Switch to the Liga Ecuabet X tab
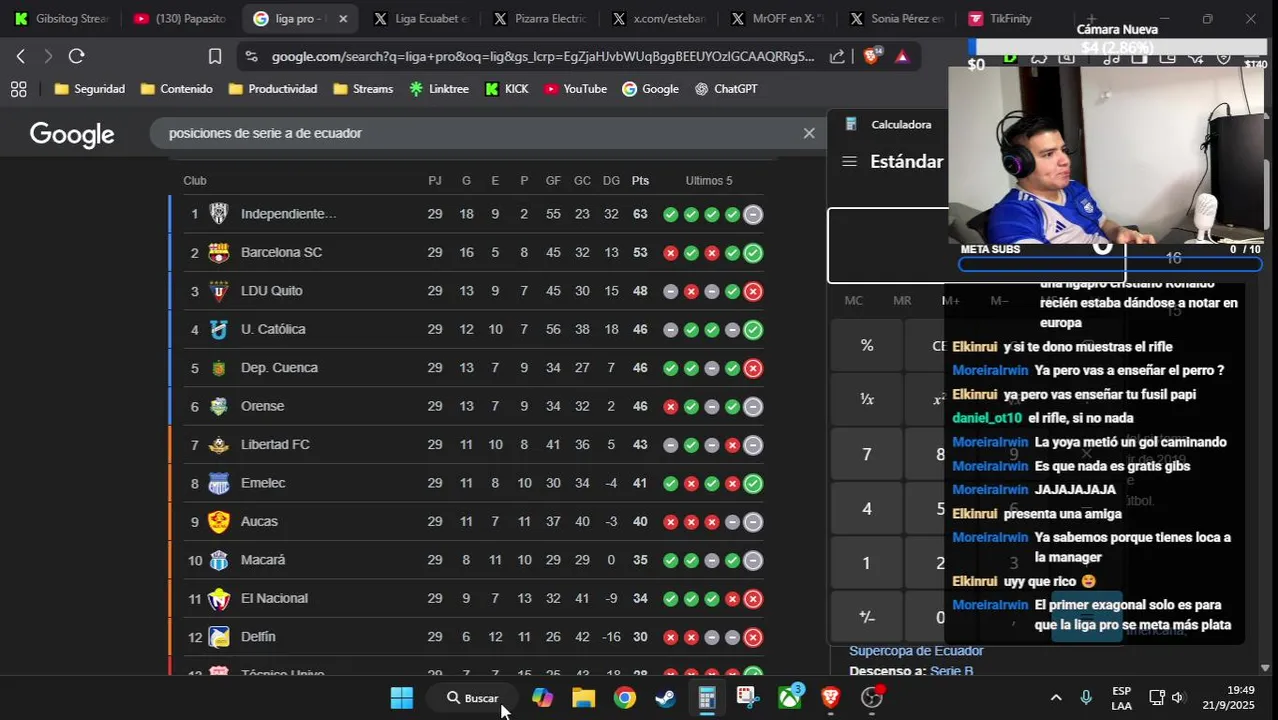 tap(420, 19)
